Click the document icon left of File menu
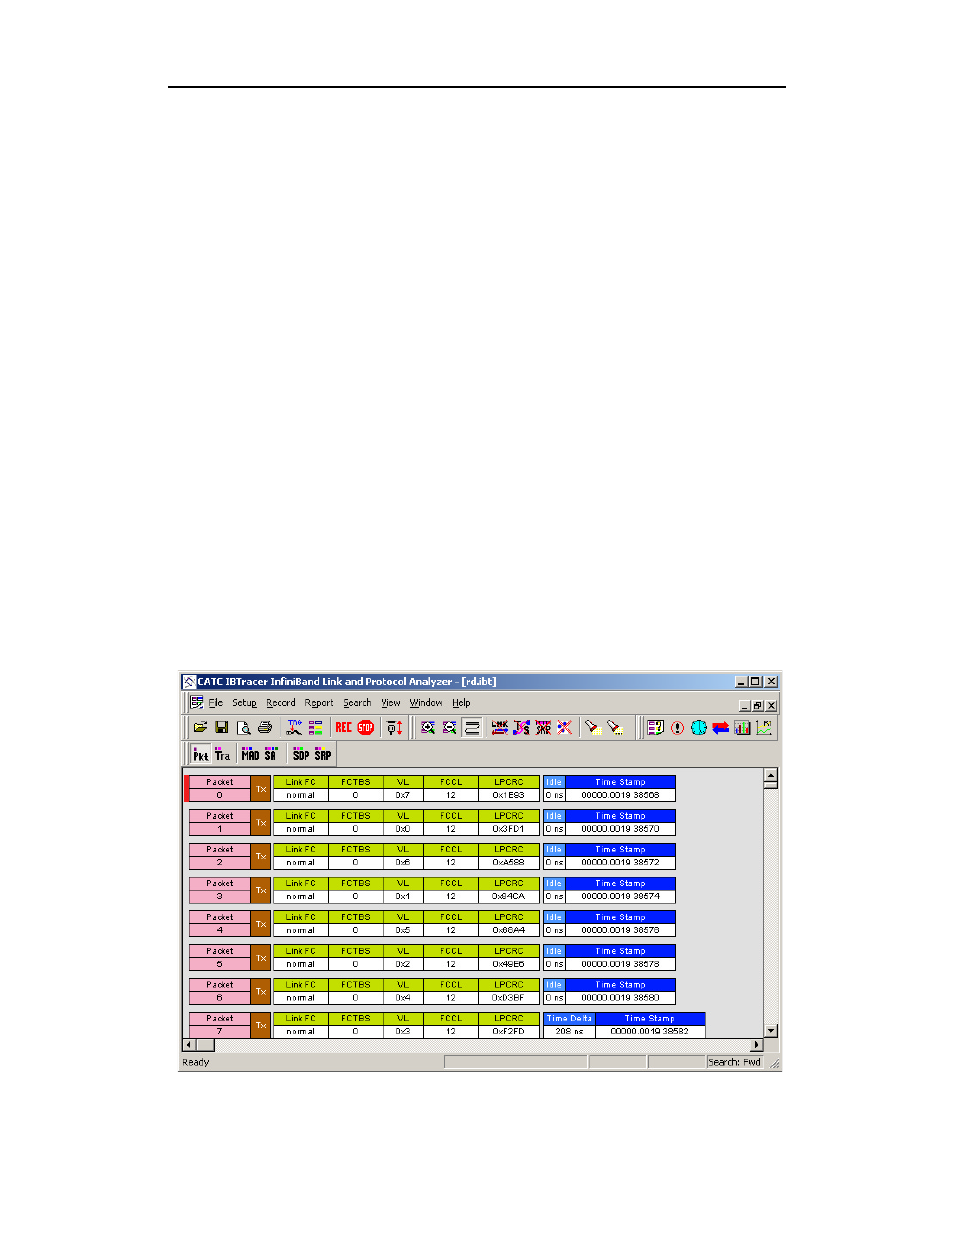Screen dimensions: 954x1235 pyautogui.click(x=197, y=703)
